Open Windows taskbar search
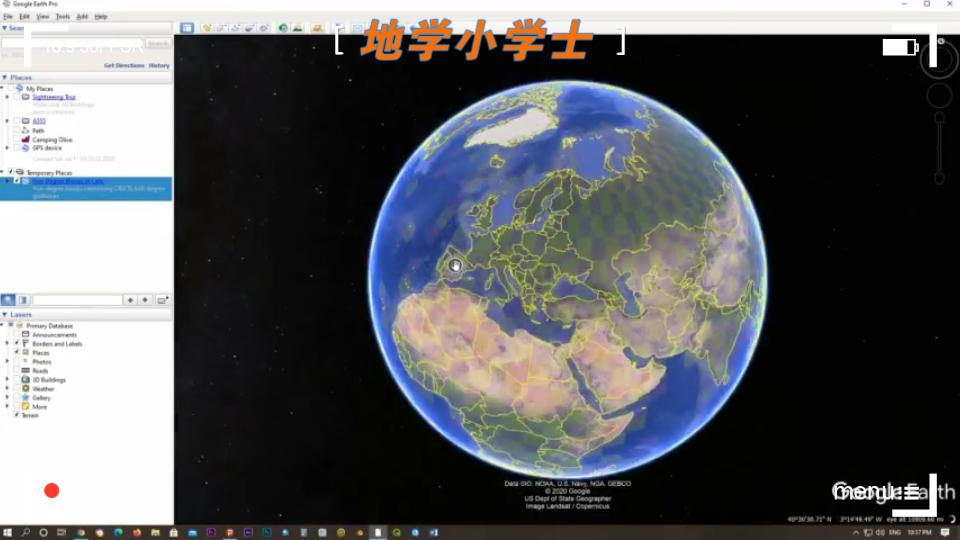The image size is (960, 540). tap(26, 533)
